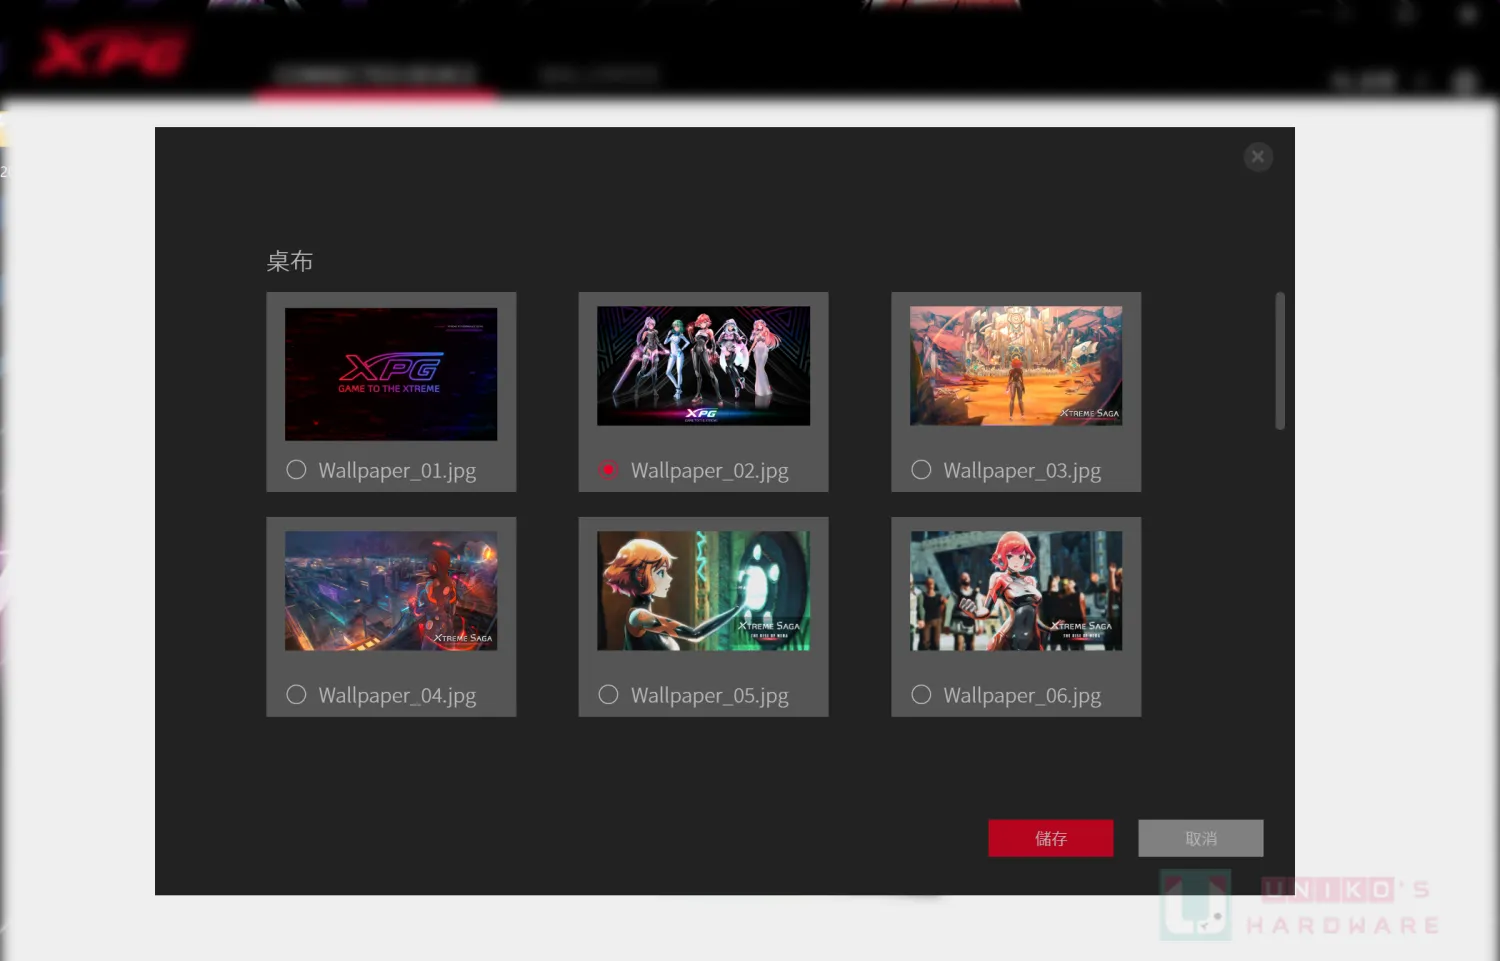
Task: Click the "Wallpaper_03.jpg" file name label
Action: tap(1022, 471)
